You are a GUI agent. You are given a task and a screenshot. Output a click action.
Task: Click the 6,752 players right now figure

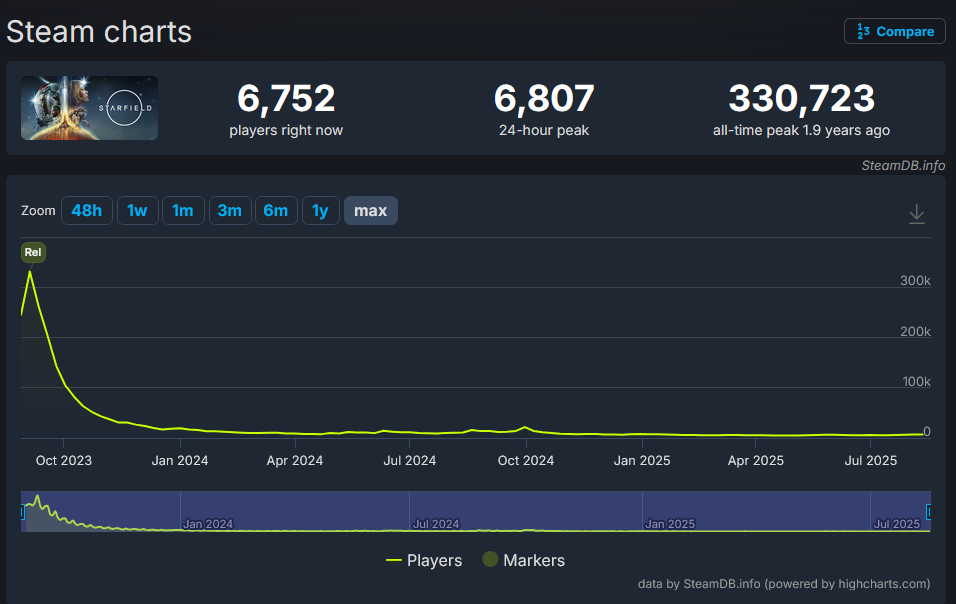click(x=286, y=98)
